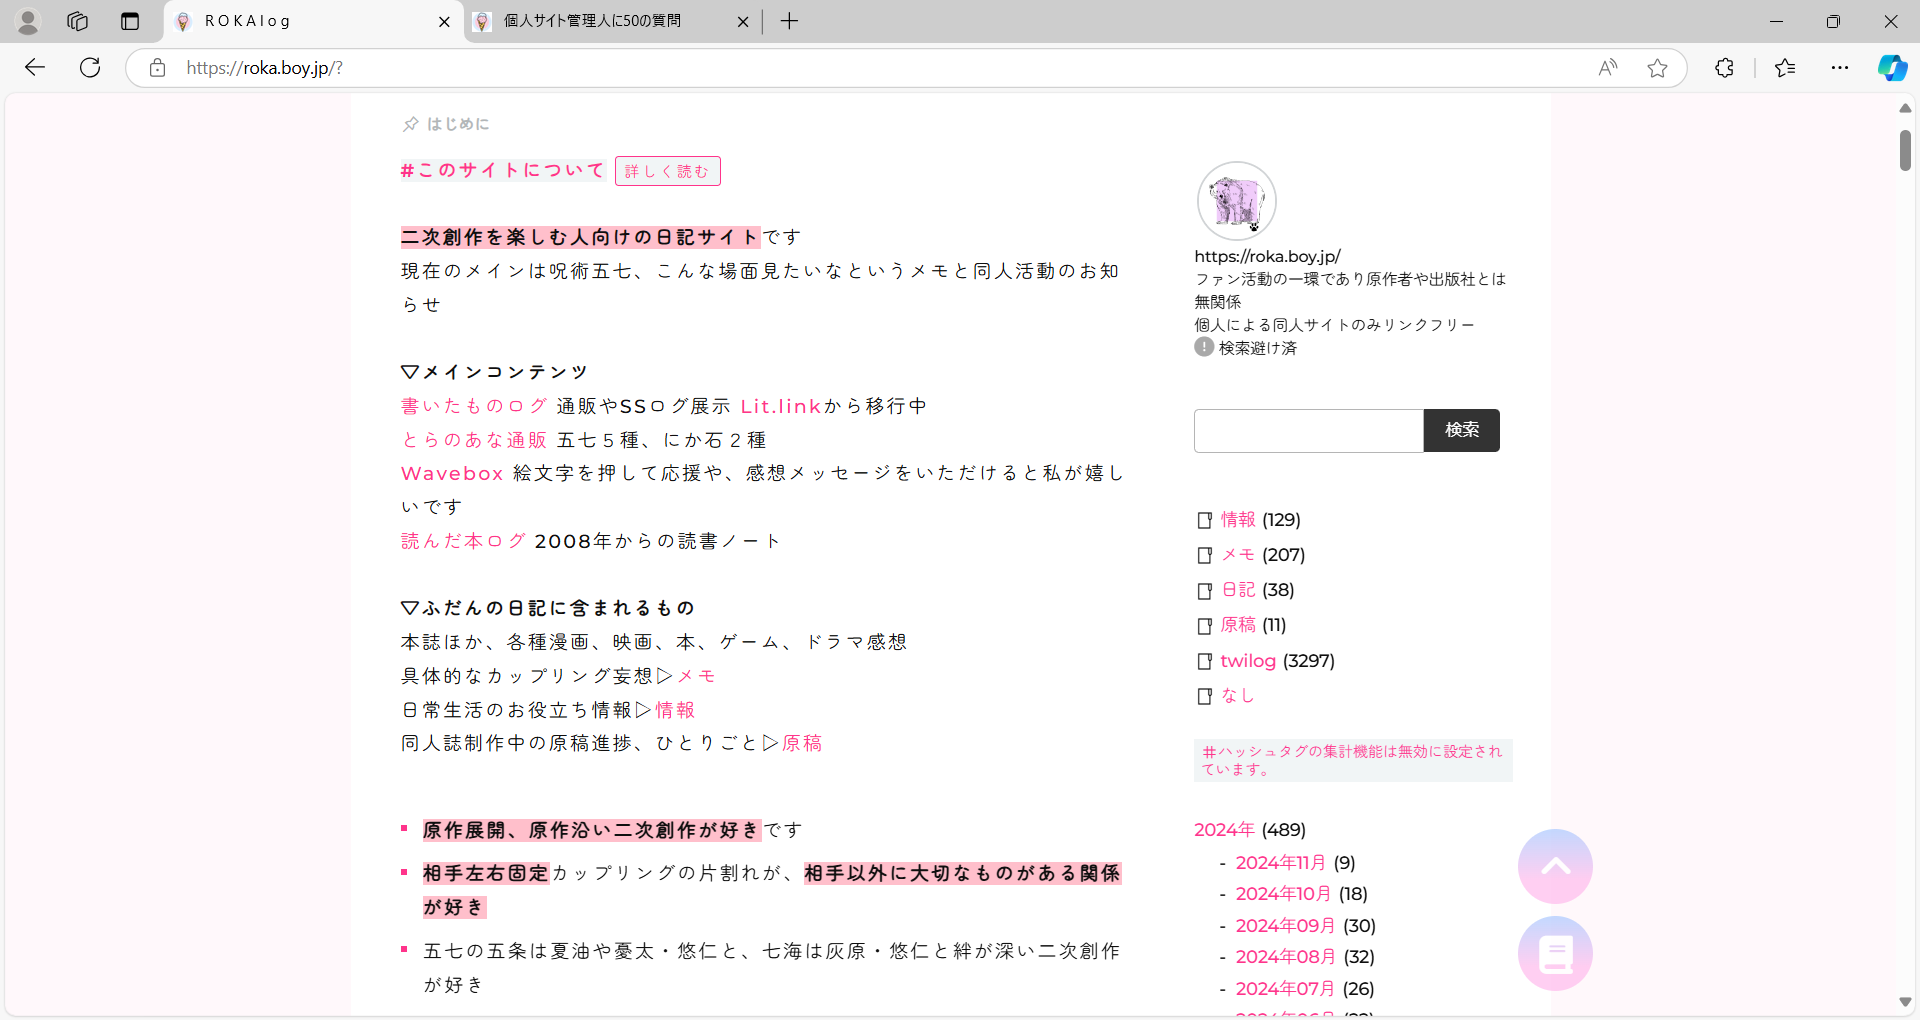Click the pink book floating button

click(x=1555, y=954)
